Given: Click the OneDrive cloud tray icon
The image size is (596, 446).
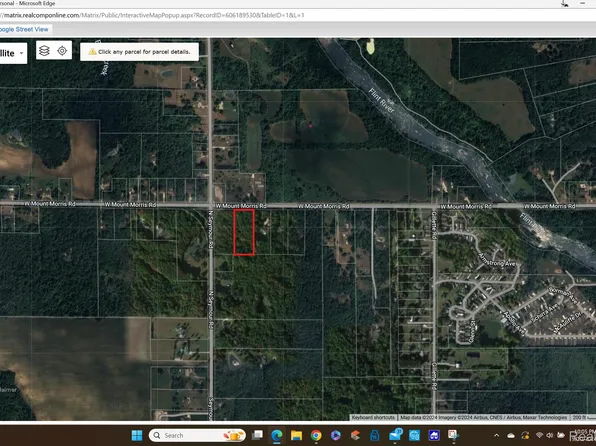Looking at the screenshot, I should (511, 435).
